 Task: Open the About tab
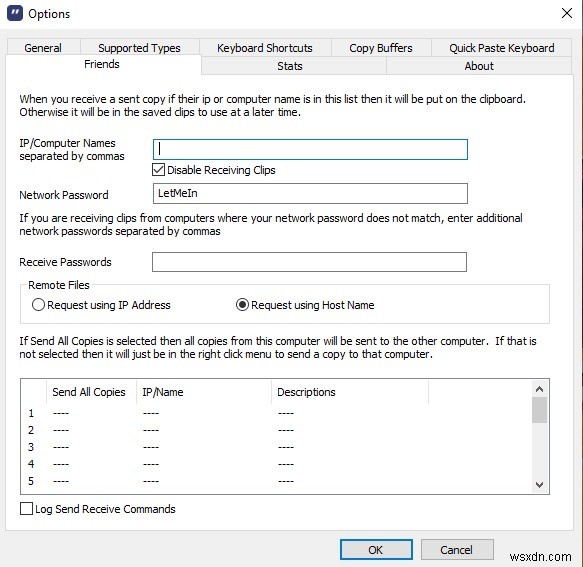click(479, 66)
